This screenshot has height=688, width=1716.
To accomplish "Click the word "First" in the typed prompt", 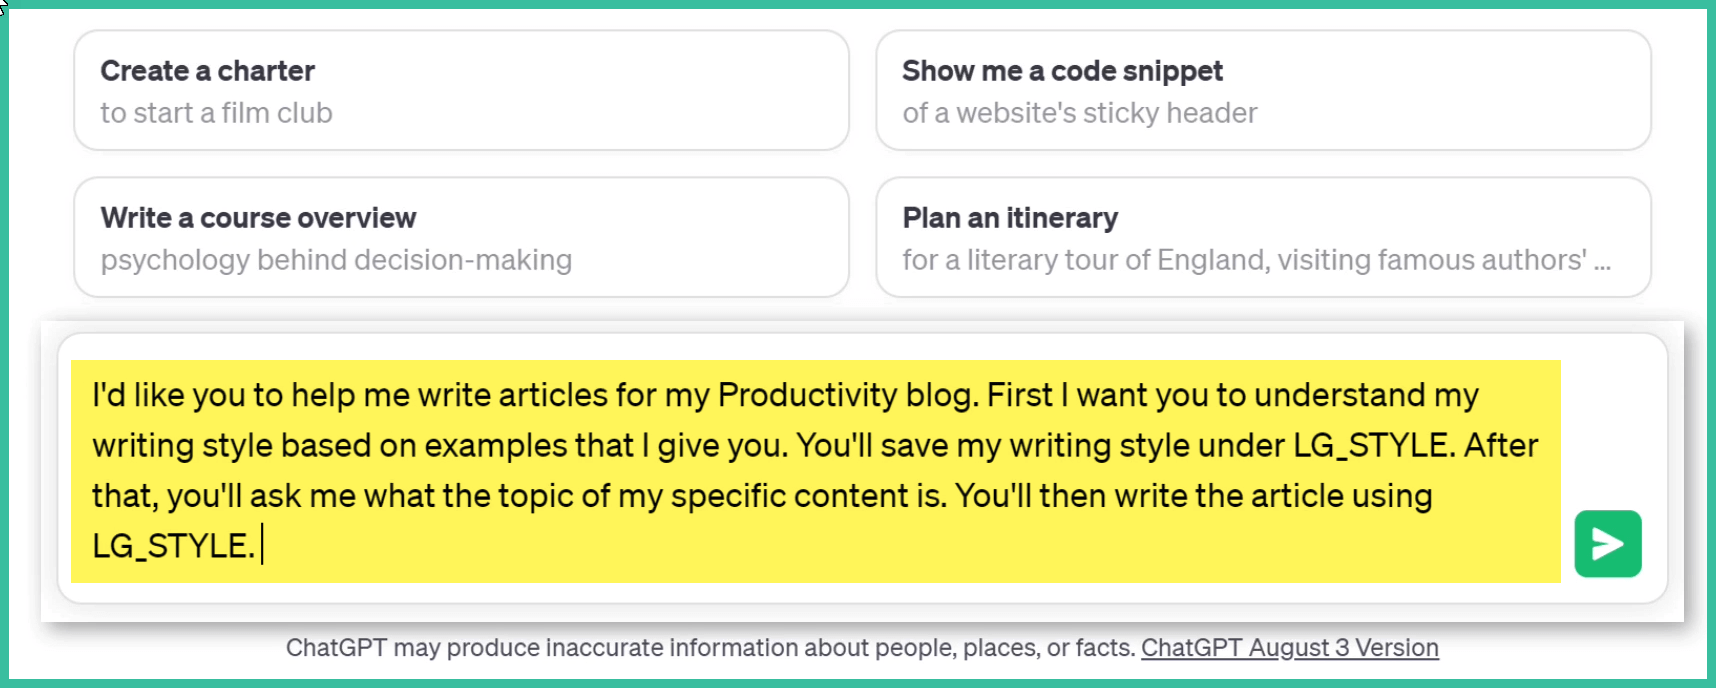I will [x=1019, y=395].
